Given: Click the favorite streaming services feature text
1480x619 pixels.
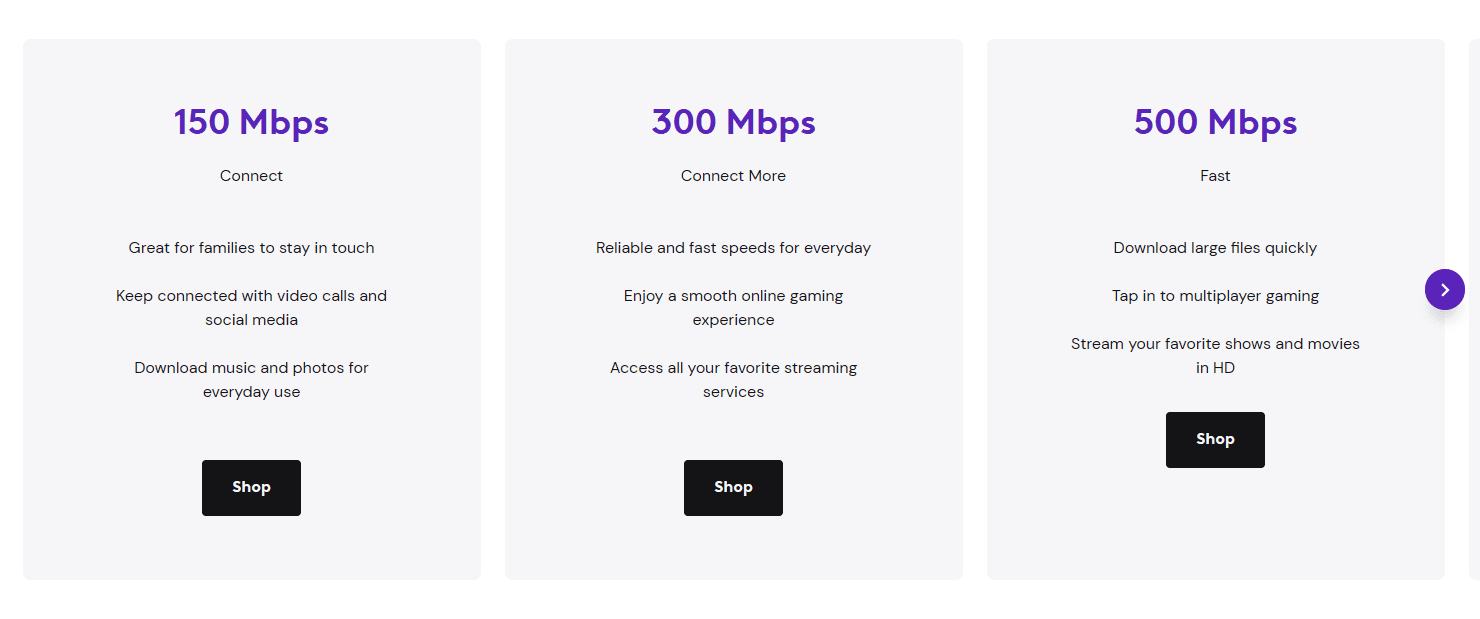Looking at the screenshot, I should [x=733, y=380].
